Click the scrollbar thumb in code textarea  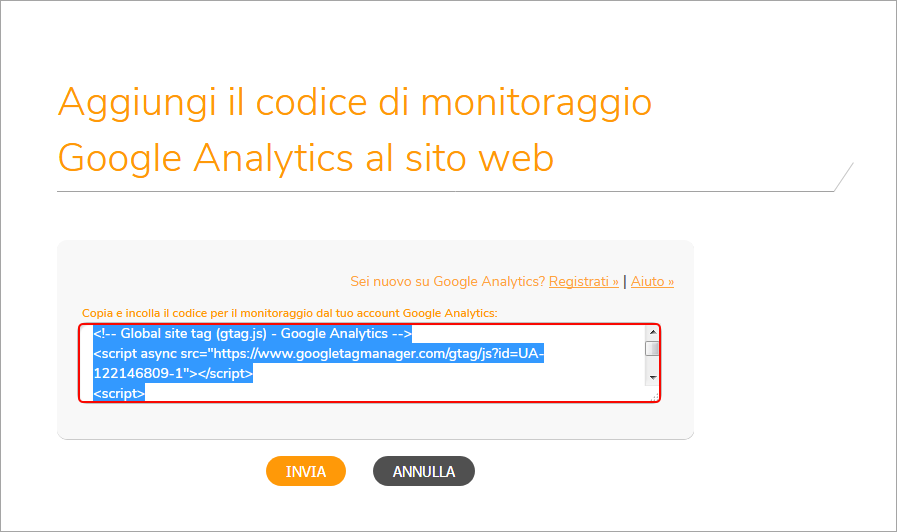point(652,348)
